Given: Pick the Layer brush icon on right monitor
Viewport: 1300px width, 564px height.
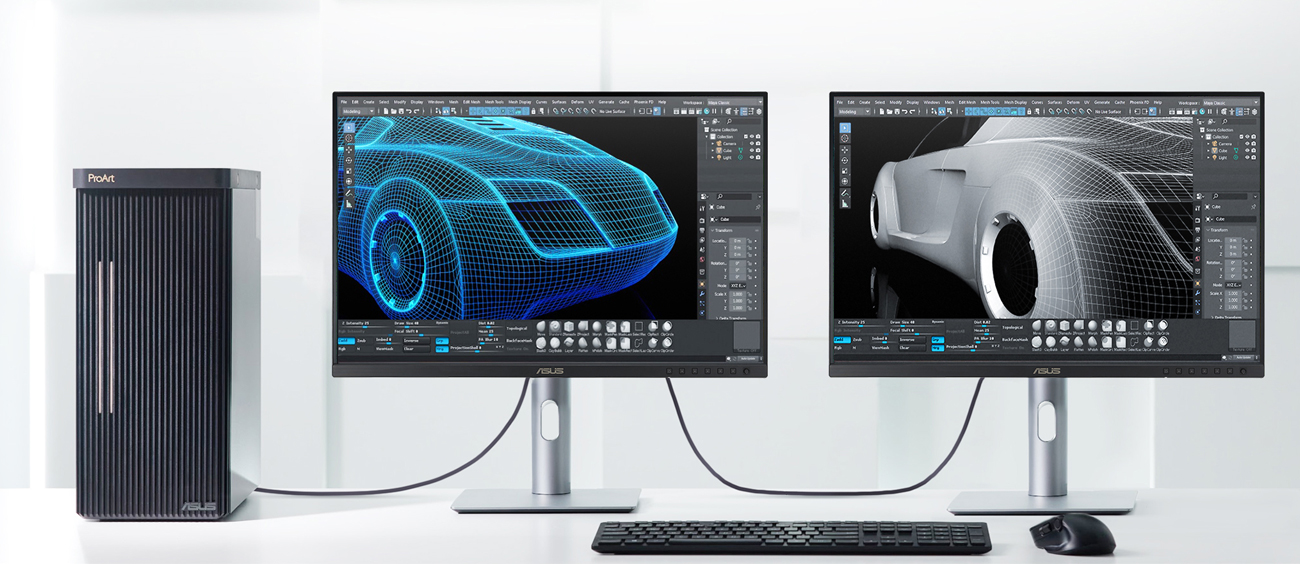Looking at the screenshot, I should coord(1066,342).
